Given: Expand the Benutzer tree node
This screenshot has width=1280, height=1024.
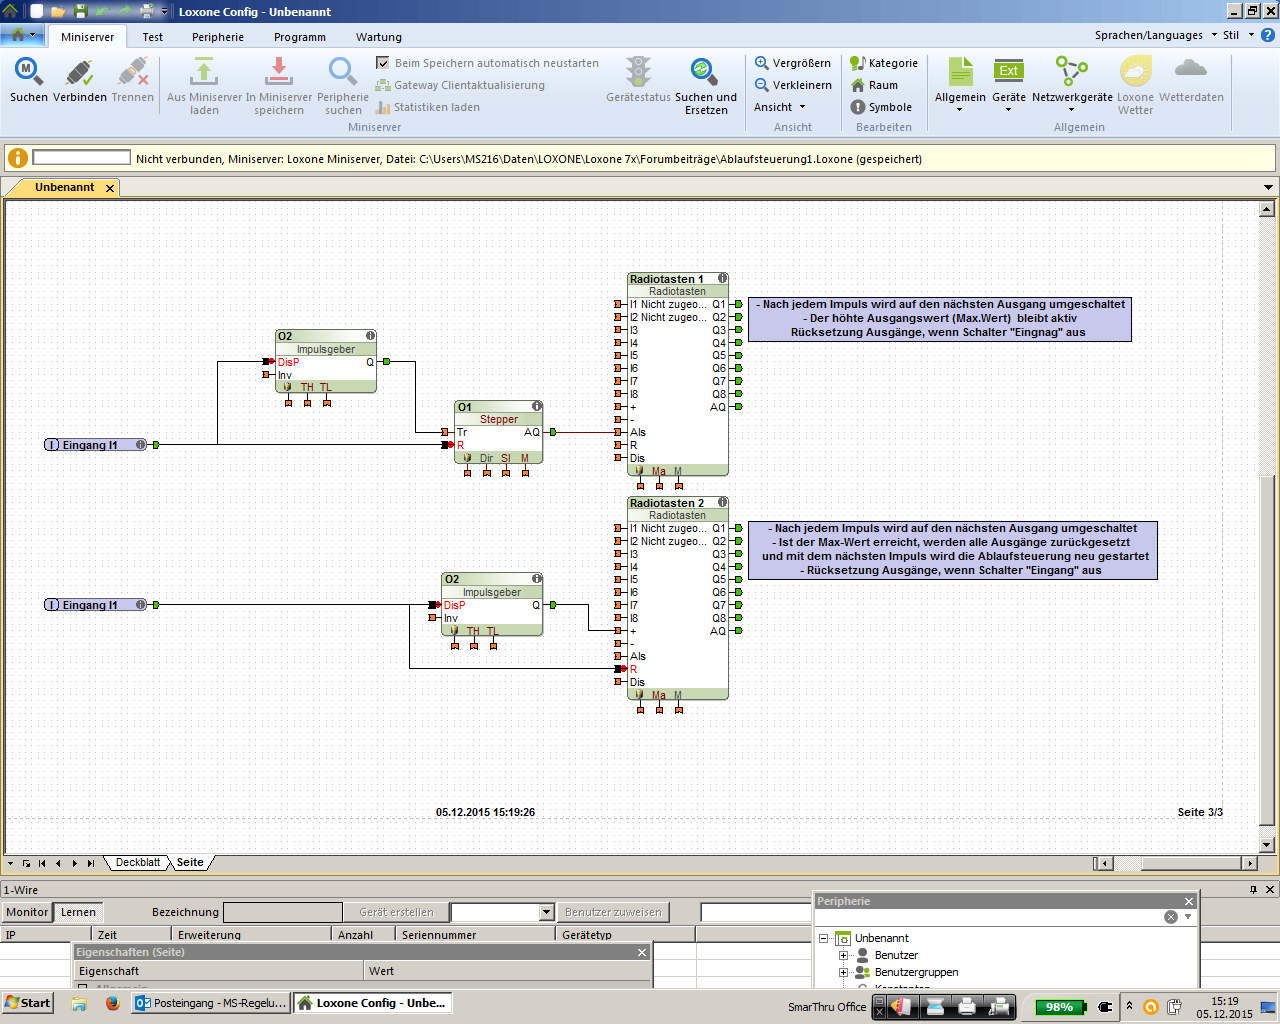Looking at the screenshot, I should pyautogui.click(x=843, y=955).
